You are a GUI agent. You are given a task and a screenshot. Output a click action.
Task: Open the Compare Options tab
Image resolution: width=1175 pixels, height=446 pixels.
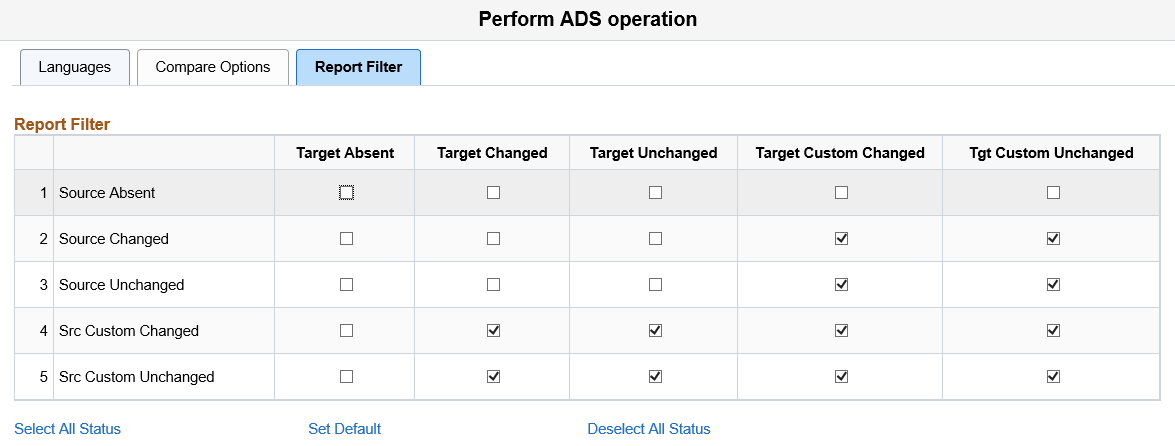click(213, 67)
